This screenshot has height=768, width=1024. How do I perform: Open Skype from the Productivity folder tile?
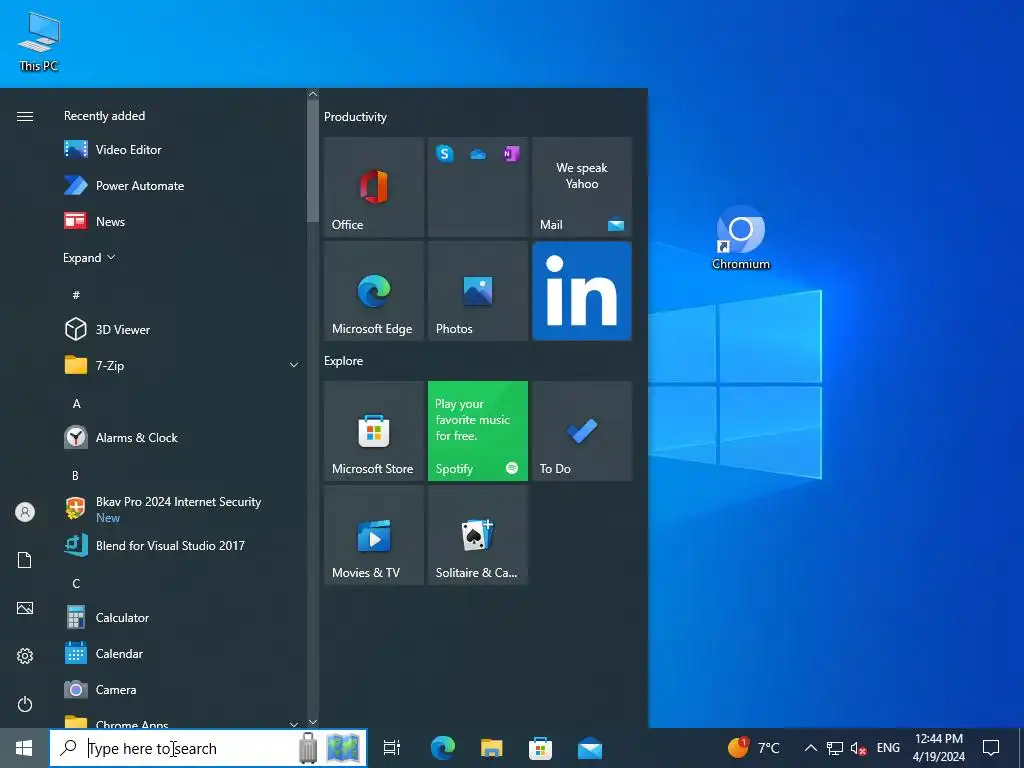(445, 153)
